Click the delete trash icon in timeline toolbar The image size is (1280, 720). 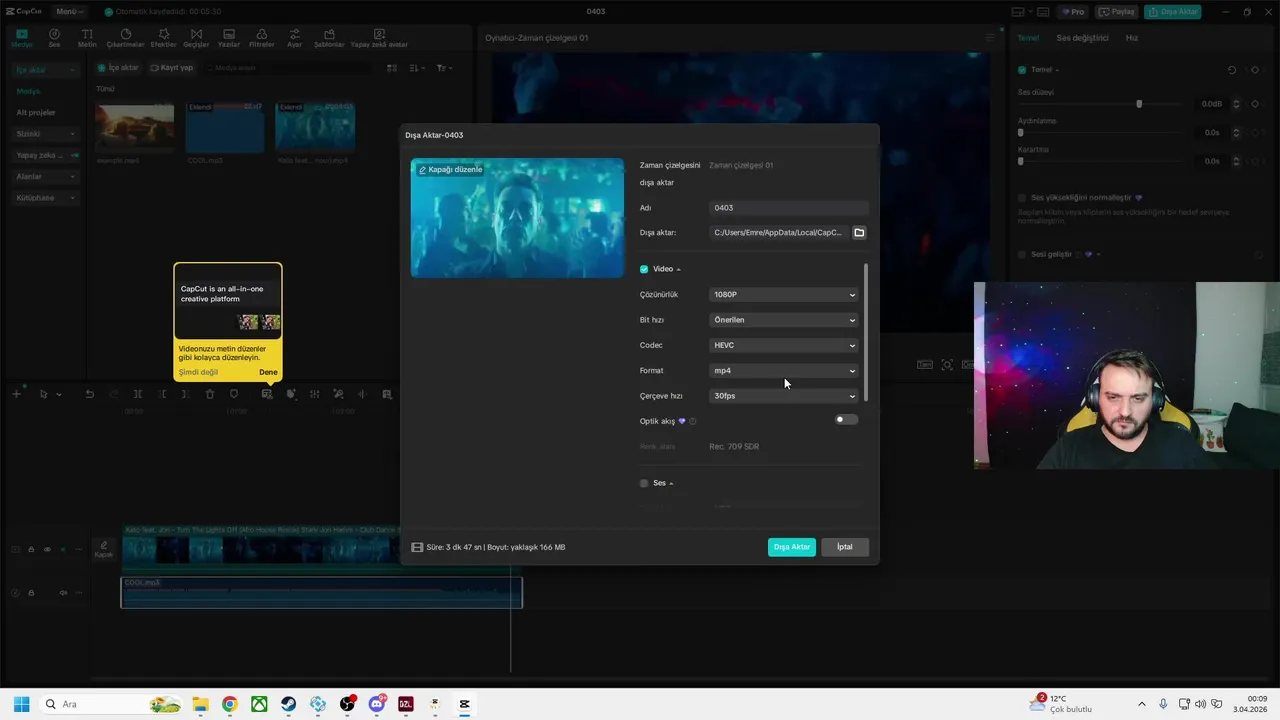coord(210,394)
